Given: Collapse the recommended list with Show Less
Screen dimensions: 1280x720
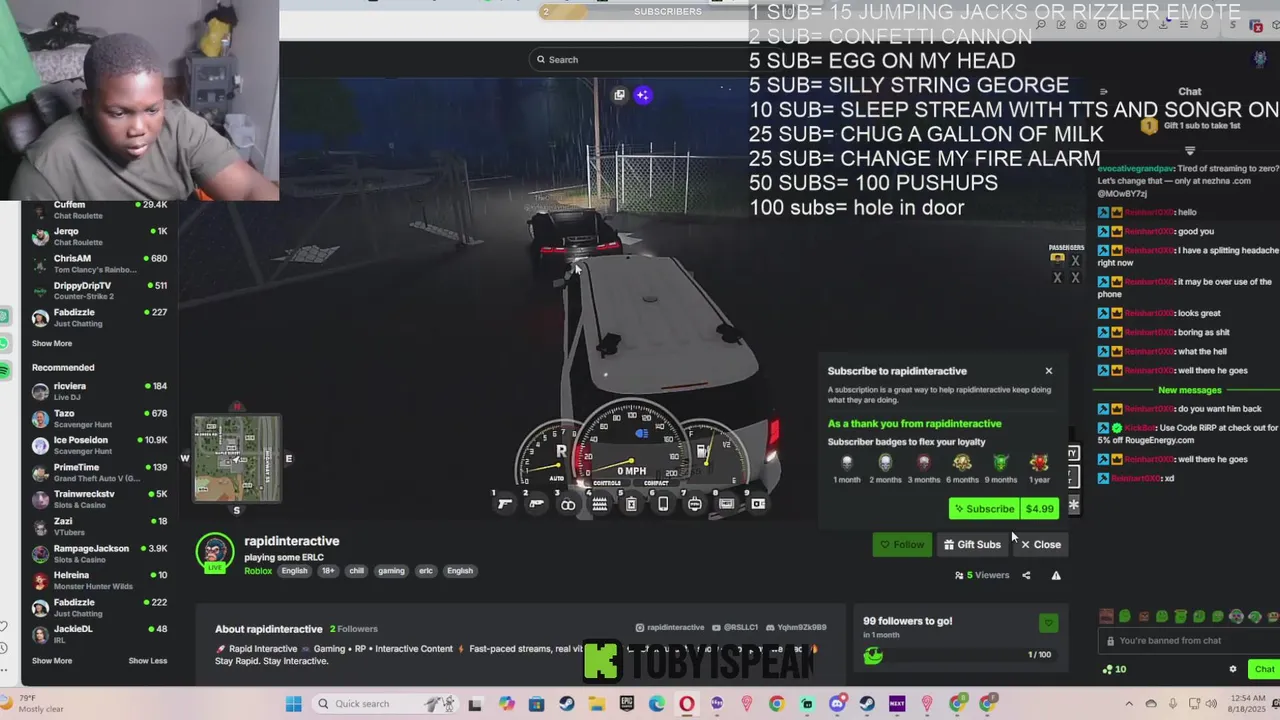Looking at the screenshot, I should pyautogui.click(x=148, y=660).
